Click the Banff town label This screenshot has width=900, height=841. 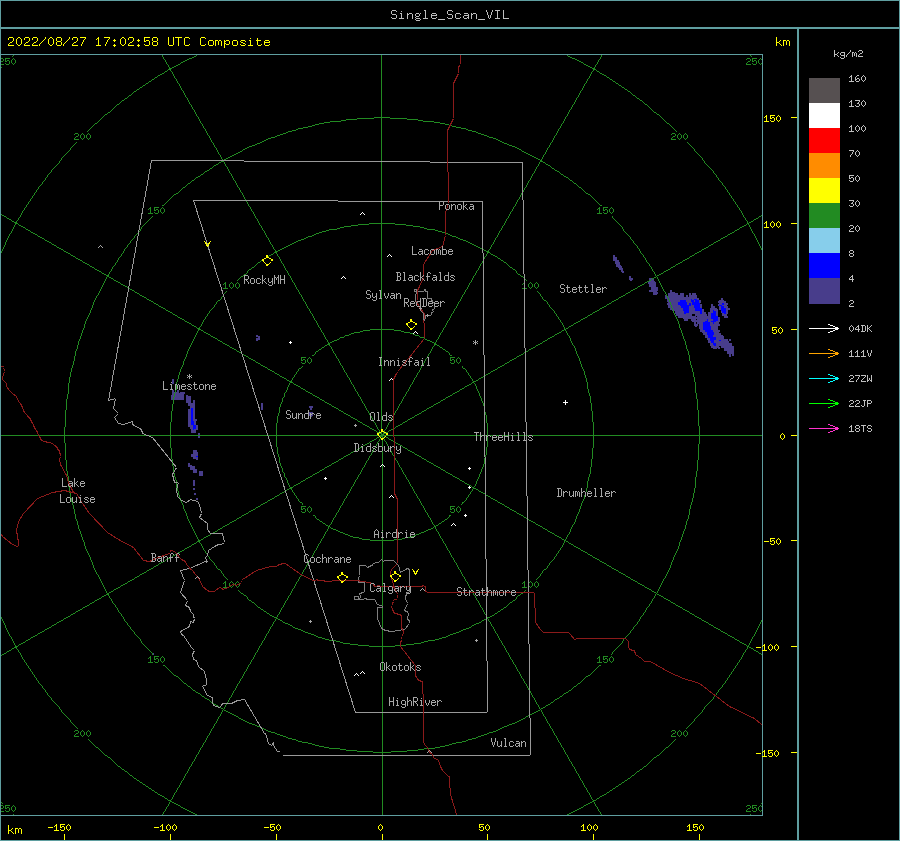[165, 557]
